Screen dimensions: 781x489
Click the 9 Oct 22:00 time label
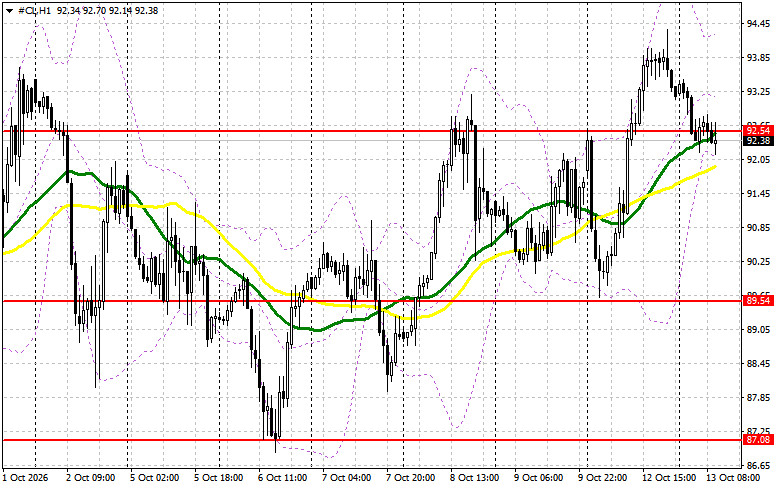tap(603, 478)
